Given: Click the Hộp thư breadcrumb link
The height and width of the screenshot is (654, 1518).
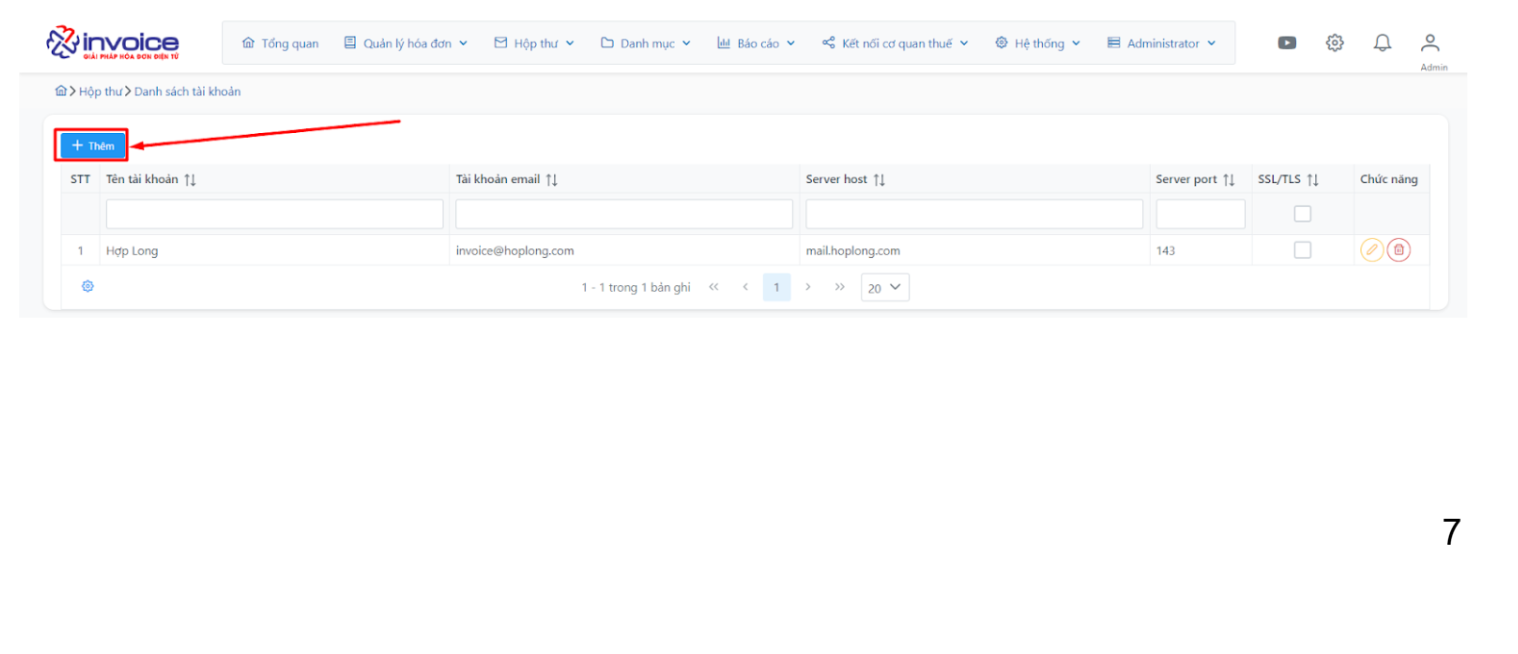Looking at the screenshot, I should click(100, 91).
